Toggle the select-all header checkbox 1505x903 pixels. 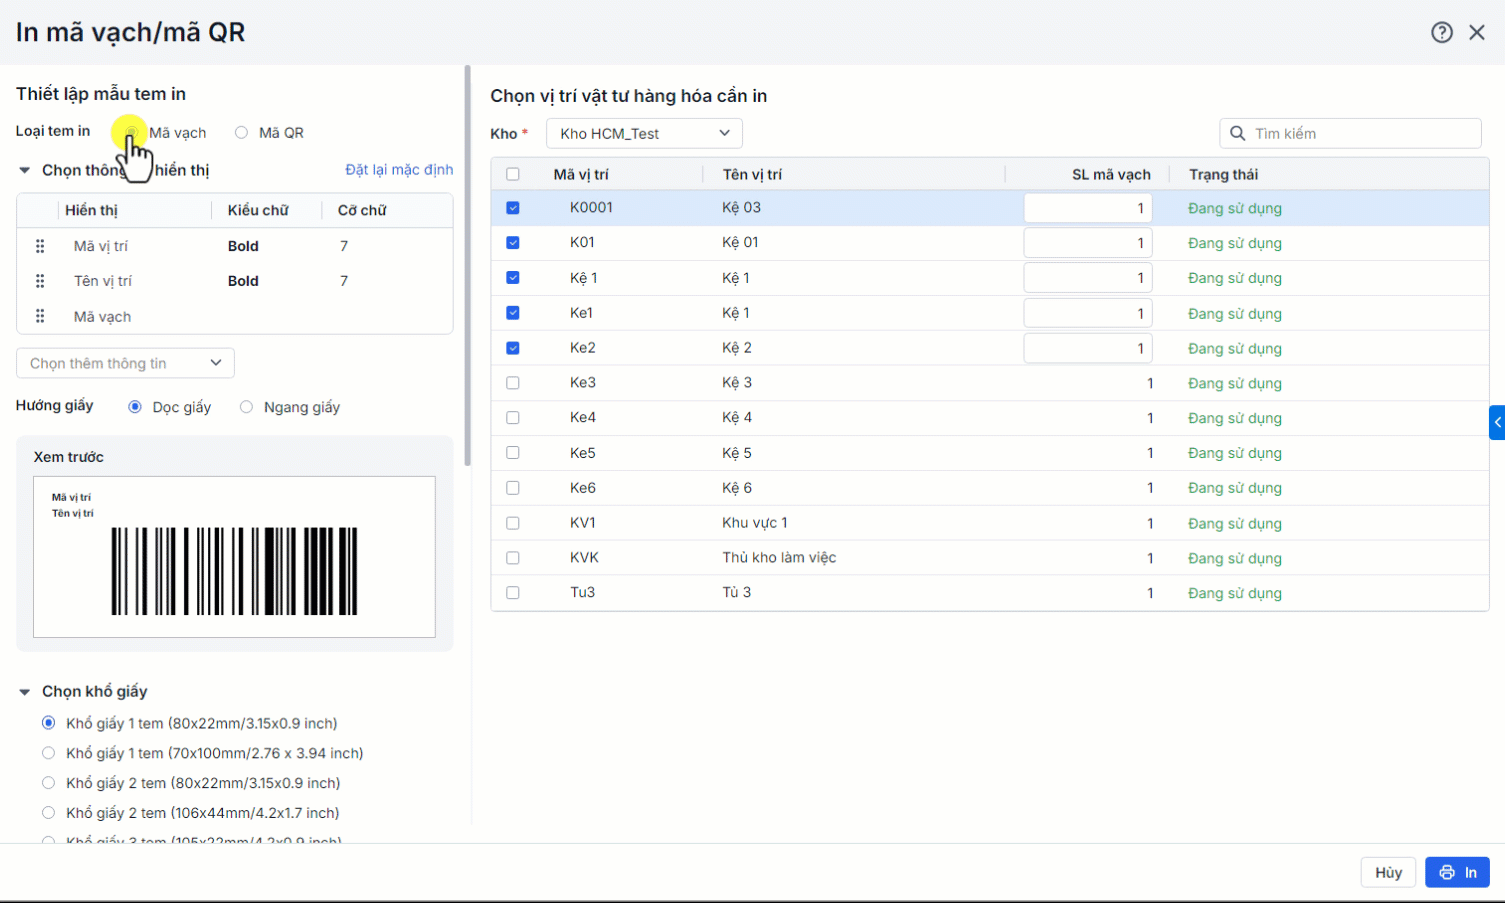513,174
